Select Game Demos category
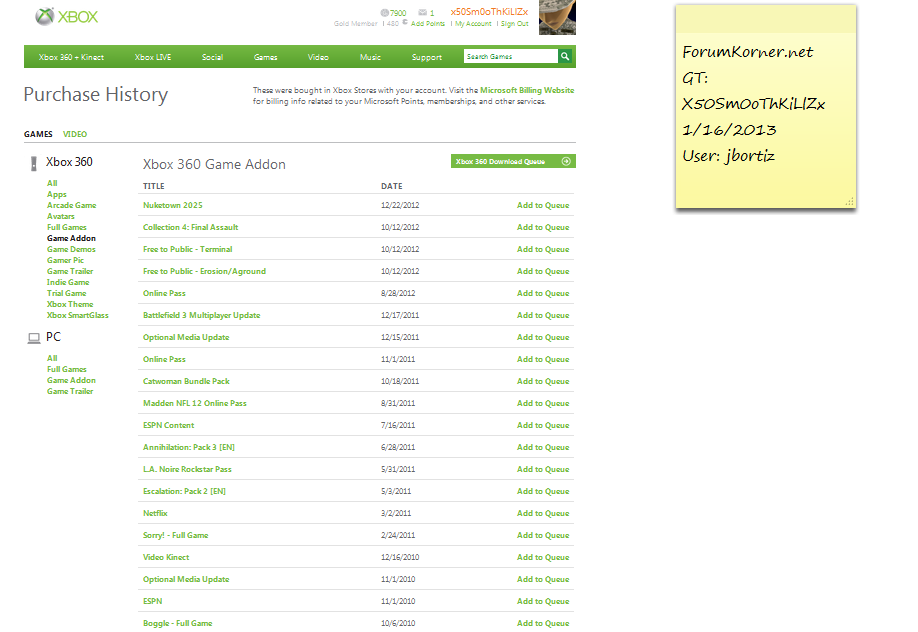918x632 pixels. [71, 249]
